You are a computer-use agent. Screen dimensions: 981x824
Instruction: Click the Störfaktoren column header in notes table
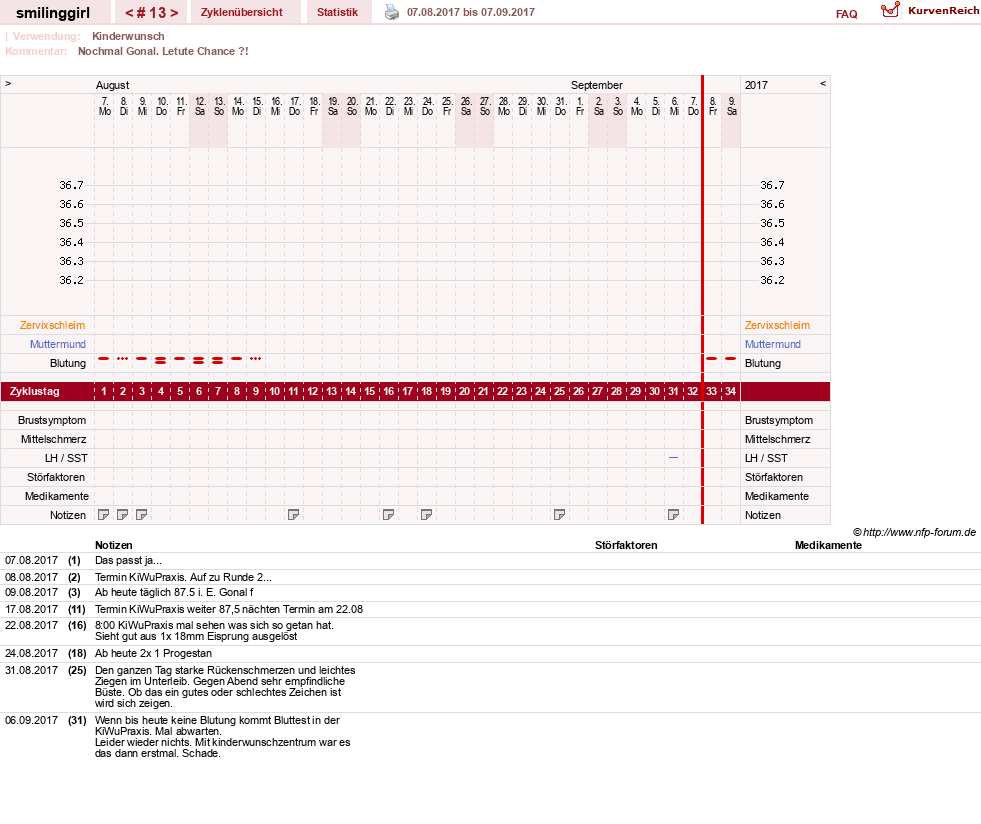[626, 545]
